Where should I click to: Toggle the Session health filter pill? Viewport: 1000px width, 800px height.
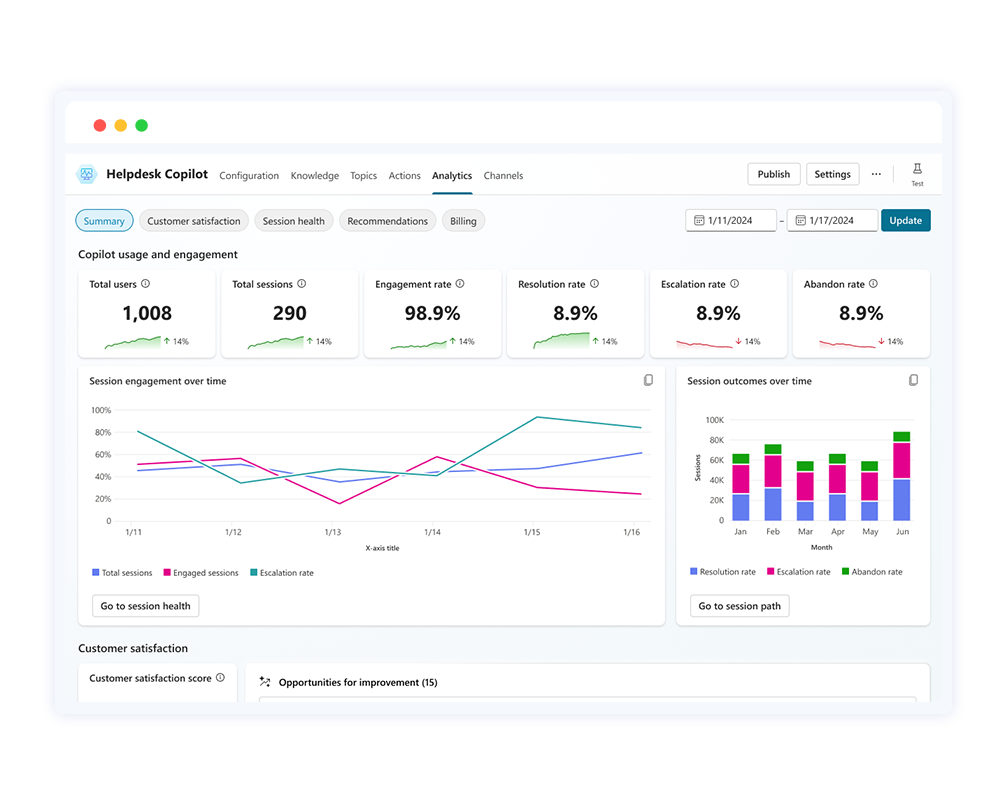[293, 221]
